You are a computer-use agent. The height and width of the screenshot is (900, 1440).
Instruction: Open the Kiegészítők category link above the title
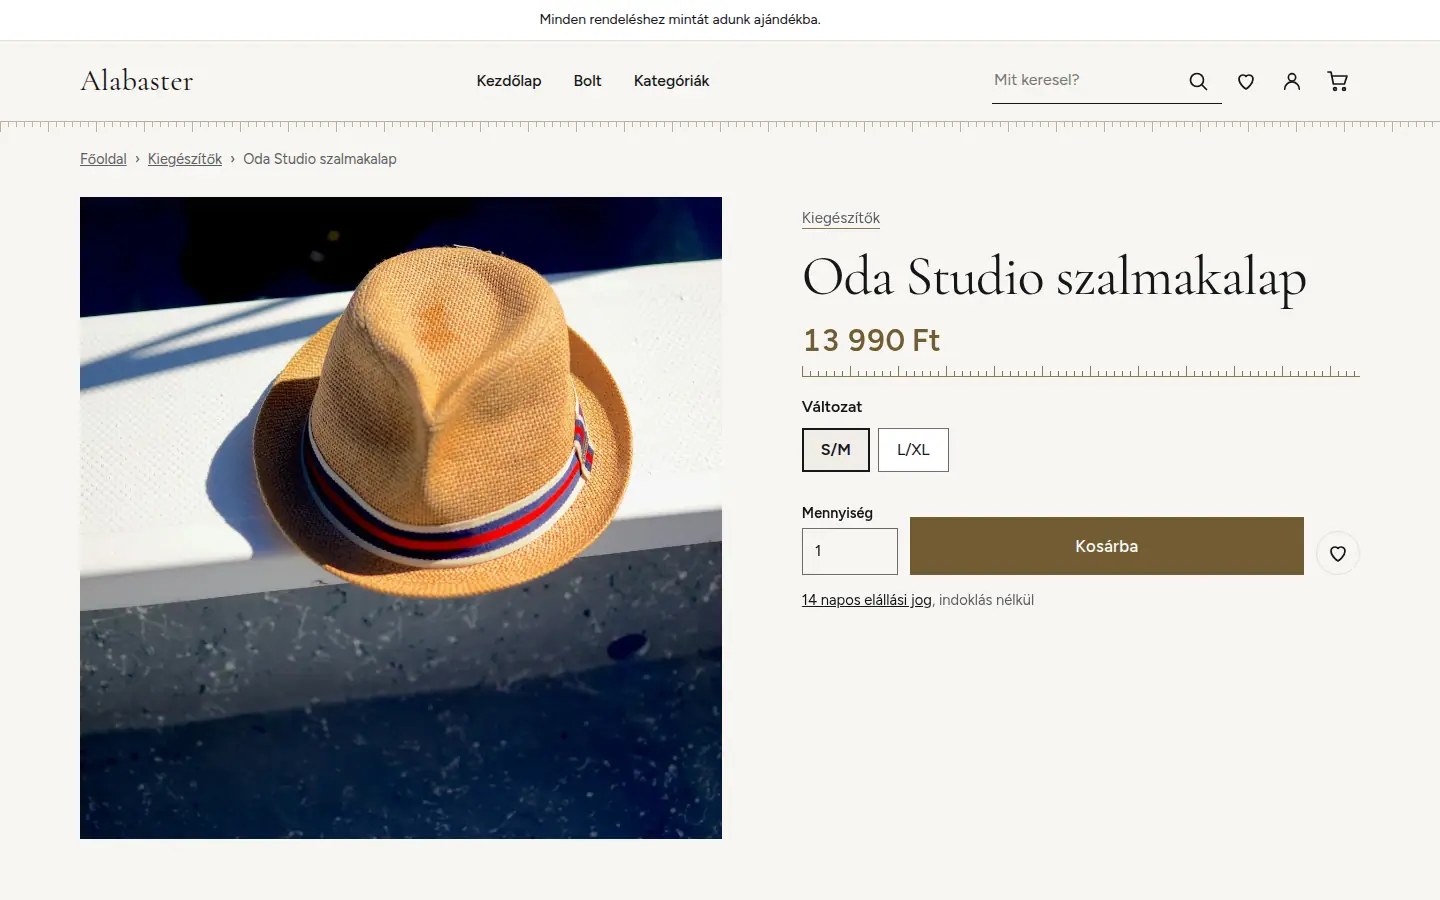point(841,218)
